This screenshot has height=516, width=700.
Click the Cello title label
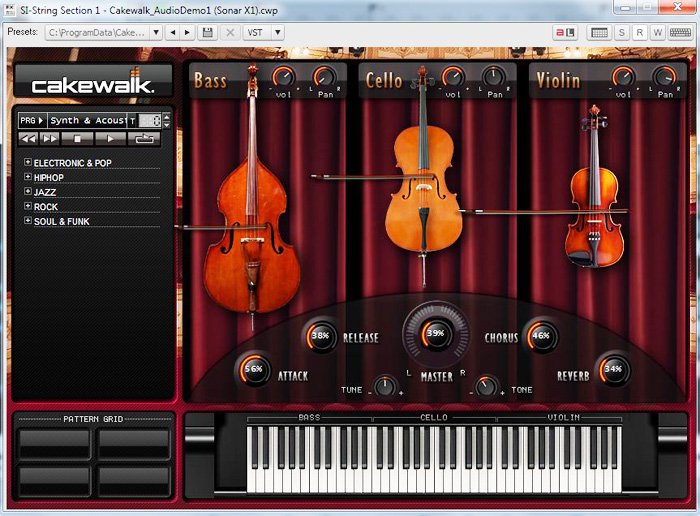click(384, 81)
